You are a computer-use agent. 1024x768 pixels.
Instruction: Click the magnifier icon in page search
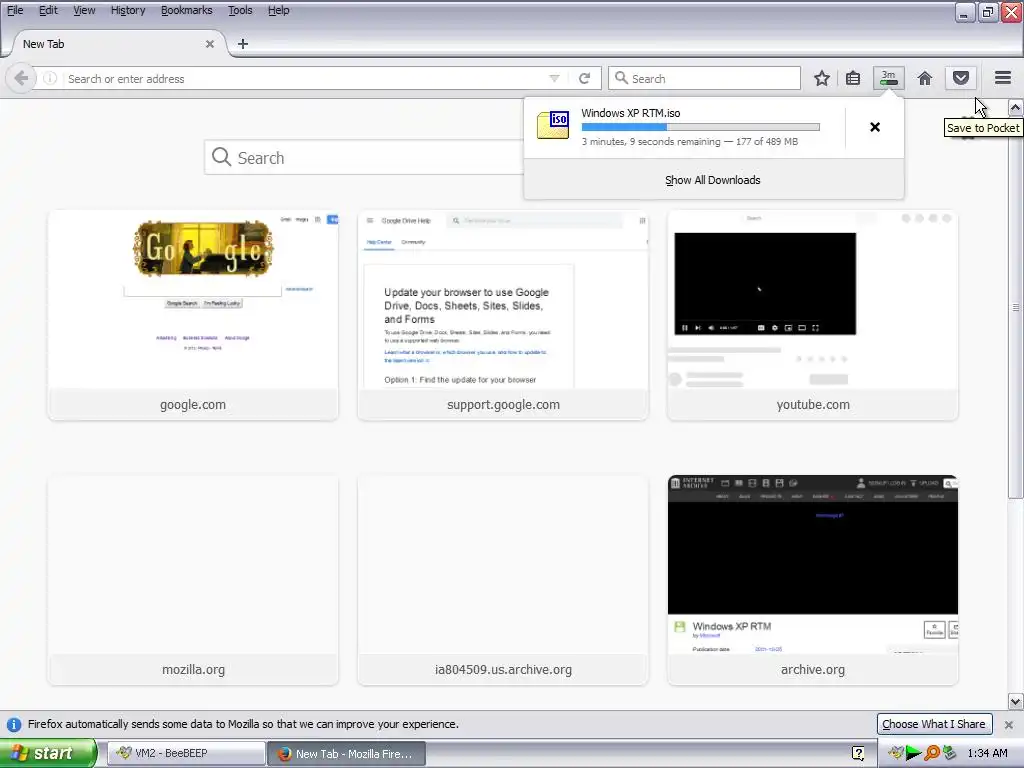[221, 157]
